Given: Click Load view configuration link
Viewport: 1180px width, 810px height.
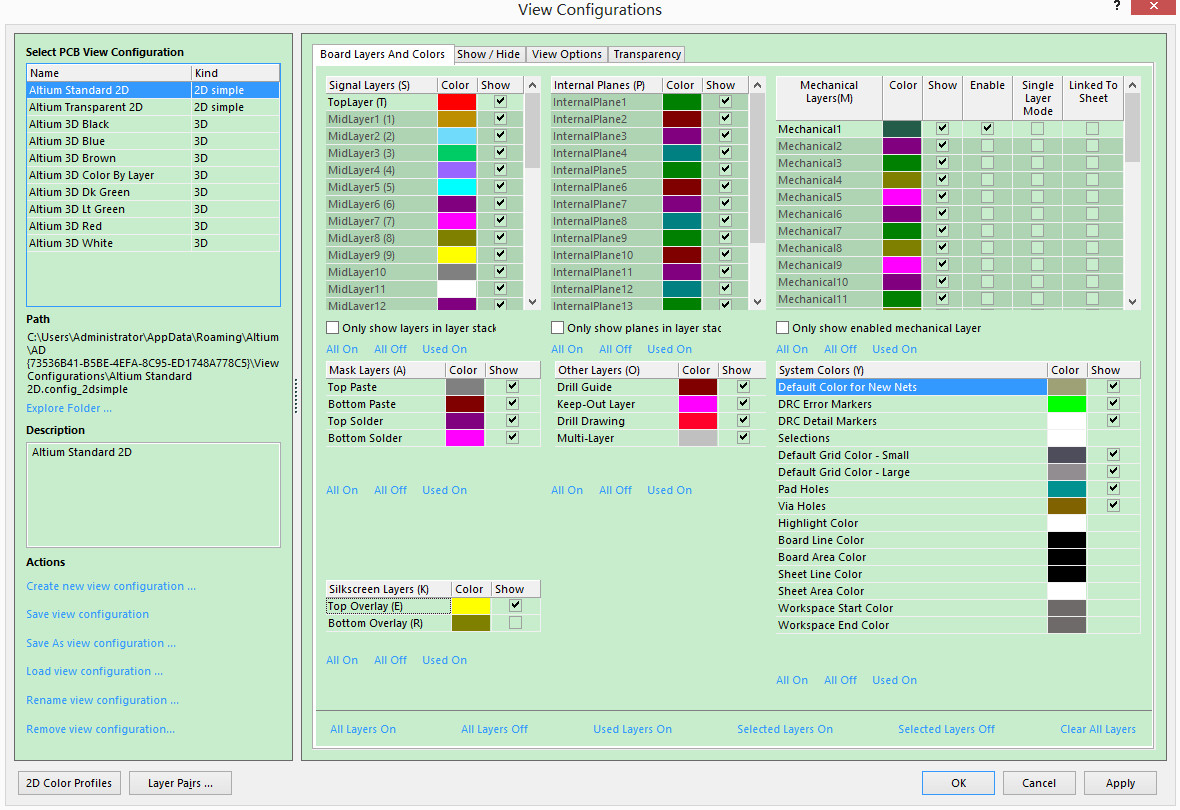Looking at the screenshot, I should (x=94, y=671).
